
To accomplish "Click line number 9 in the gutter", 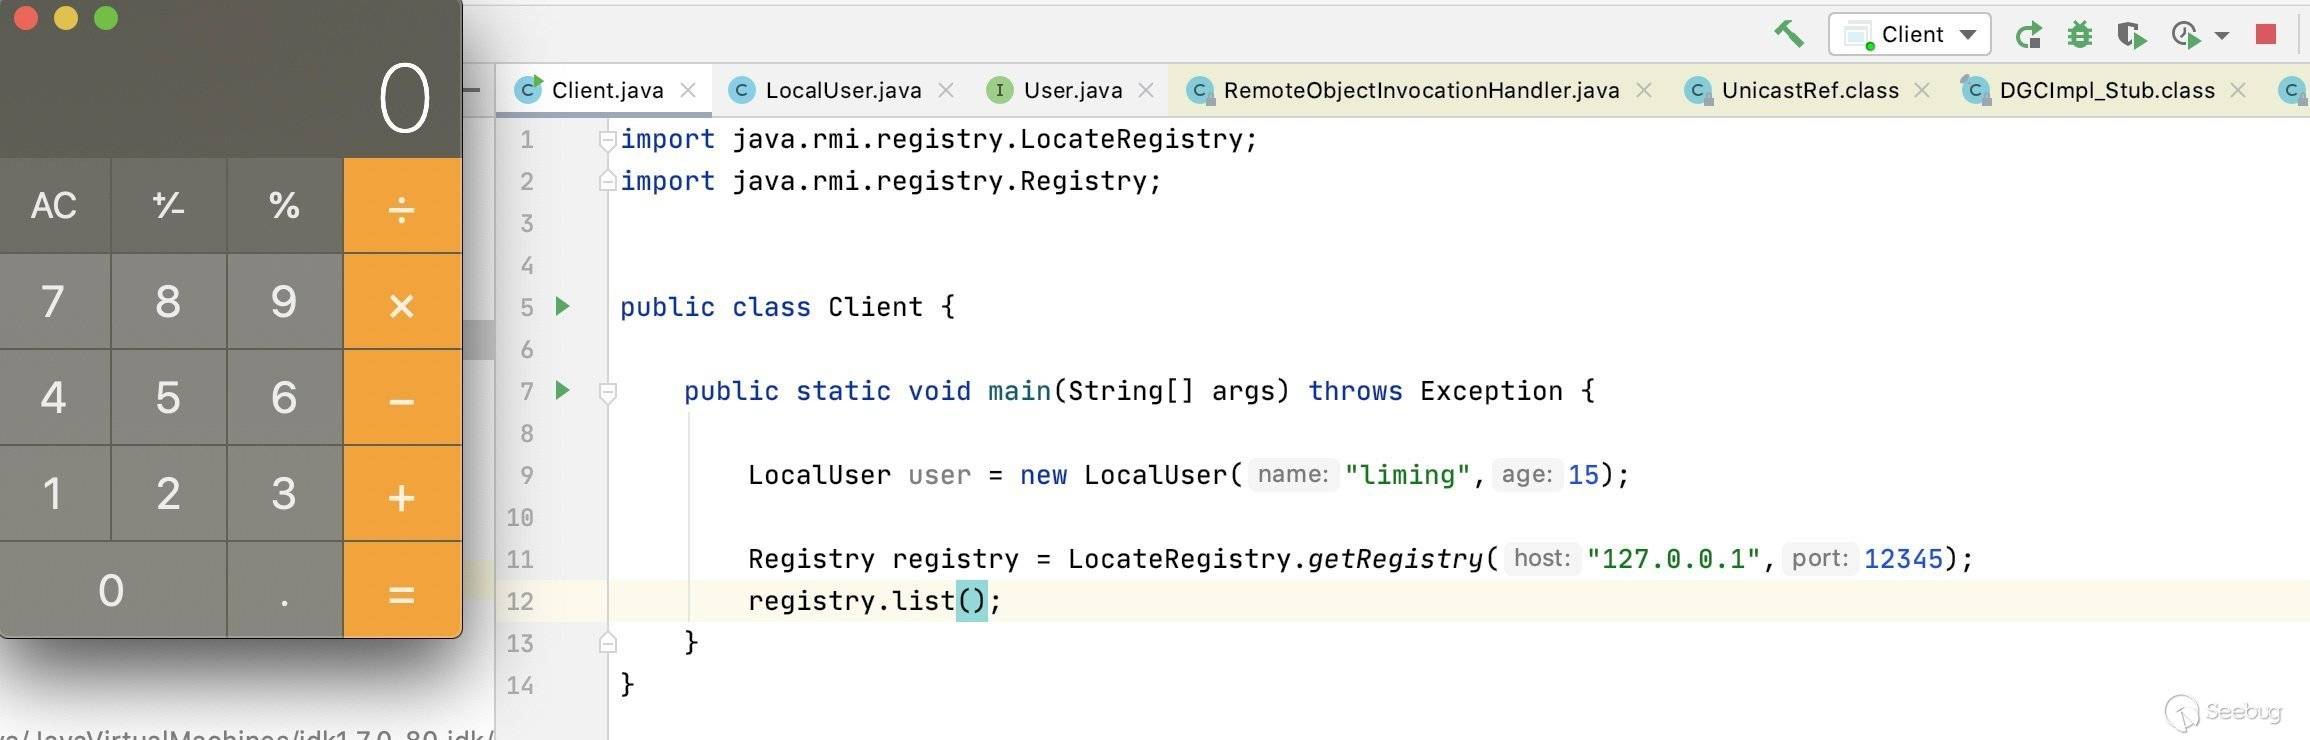I will tap(527, 474).
